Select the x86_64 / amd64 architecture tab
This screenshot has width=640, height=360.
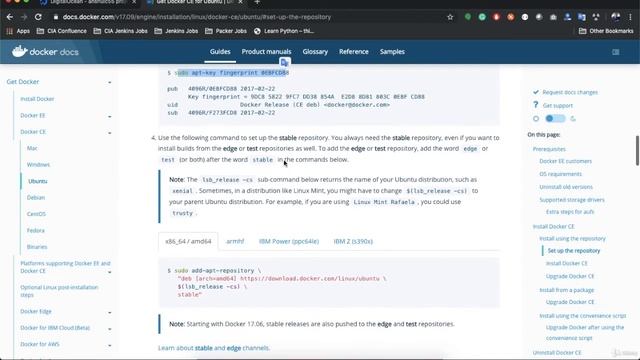click(188, 241)
